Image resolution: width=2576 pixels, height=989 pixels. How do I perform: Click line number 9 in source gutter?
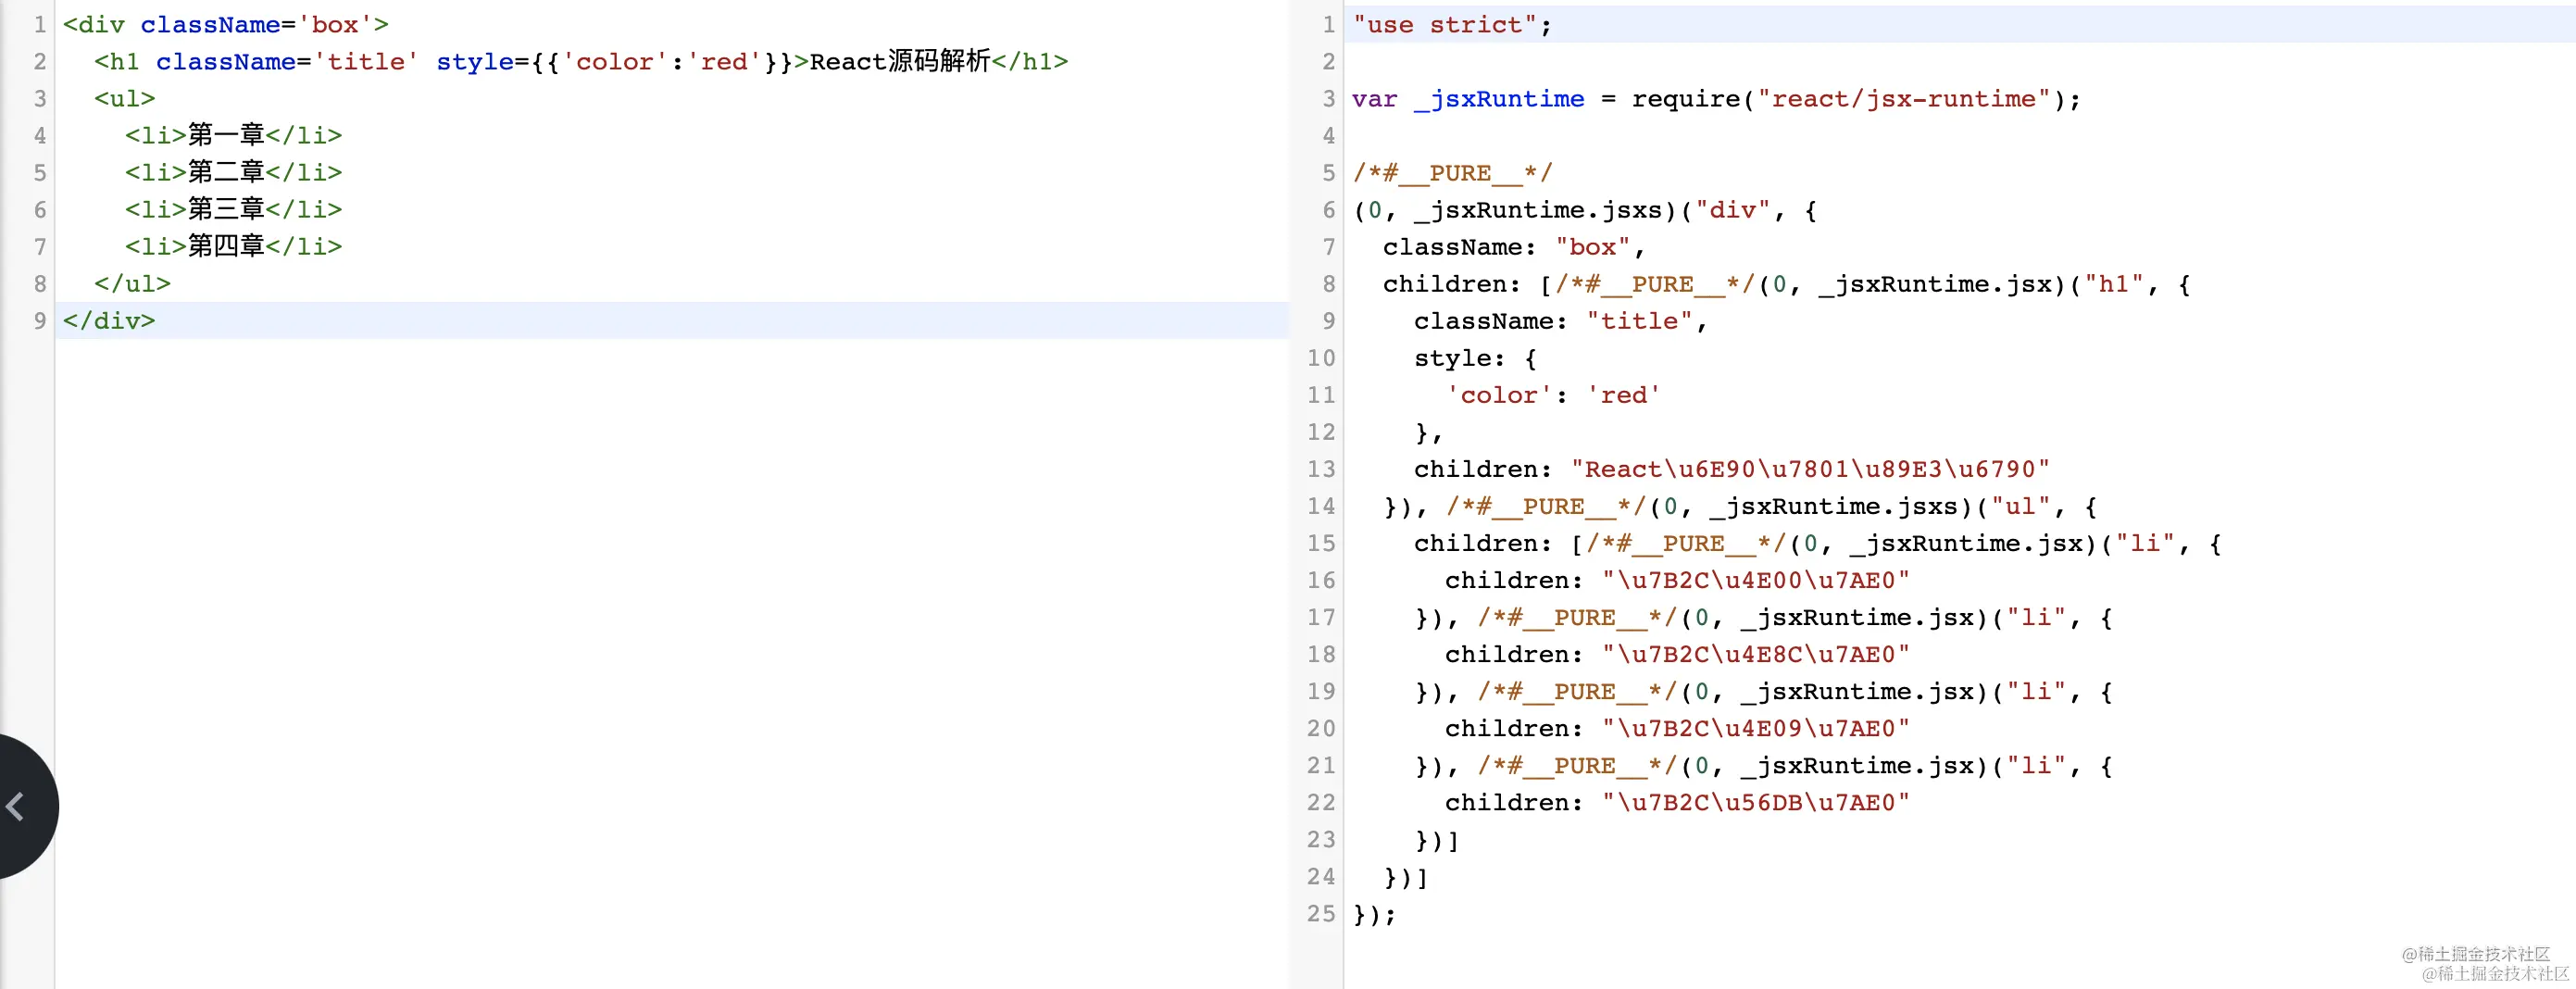click(40, 320)
